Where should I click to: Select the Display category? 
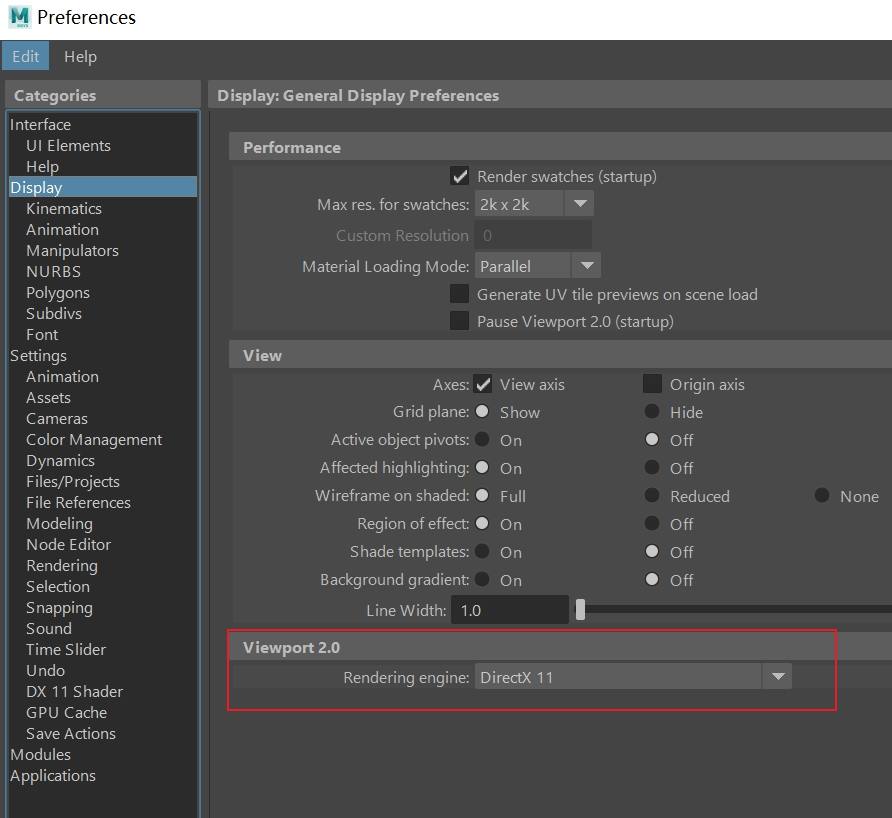tap(104, 187)
